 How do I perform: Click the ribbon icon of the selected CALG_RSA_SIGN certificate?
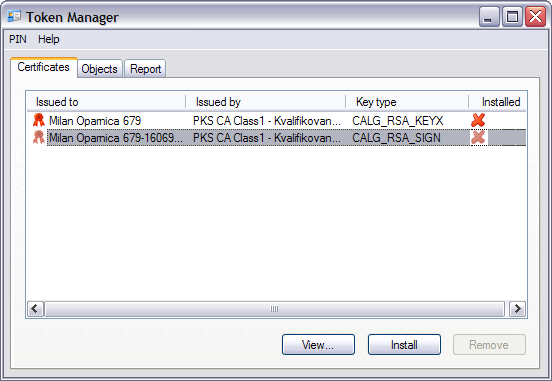pos(39,137)
